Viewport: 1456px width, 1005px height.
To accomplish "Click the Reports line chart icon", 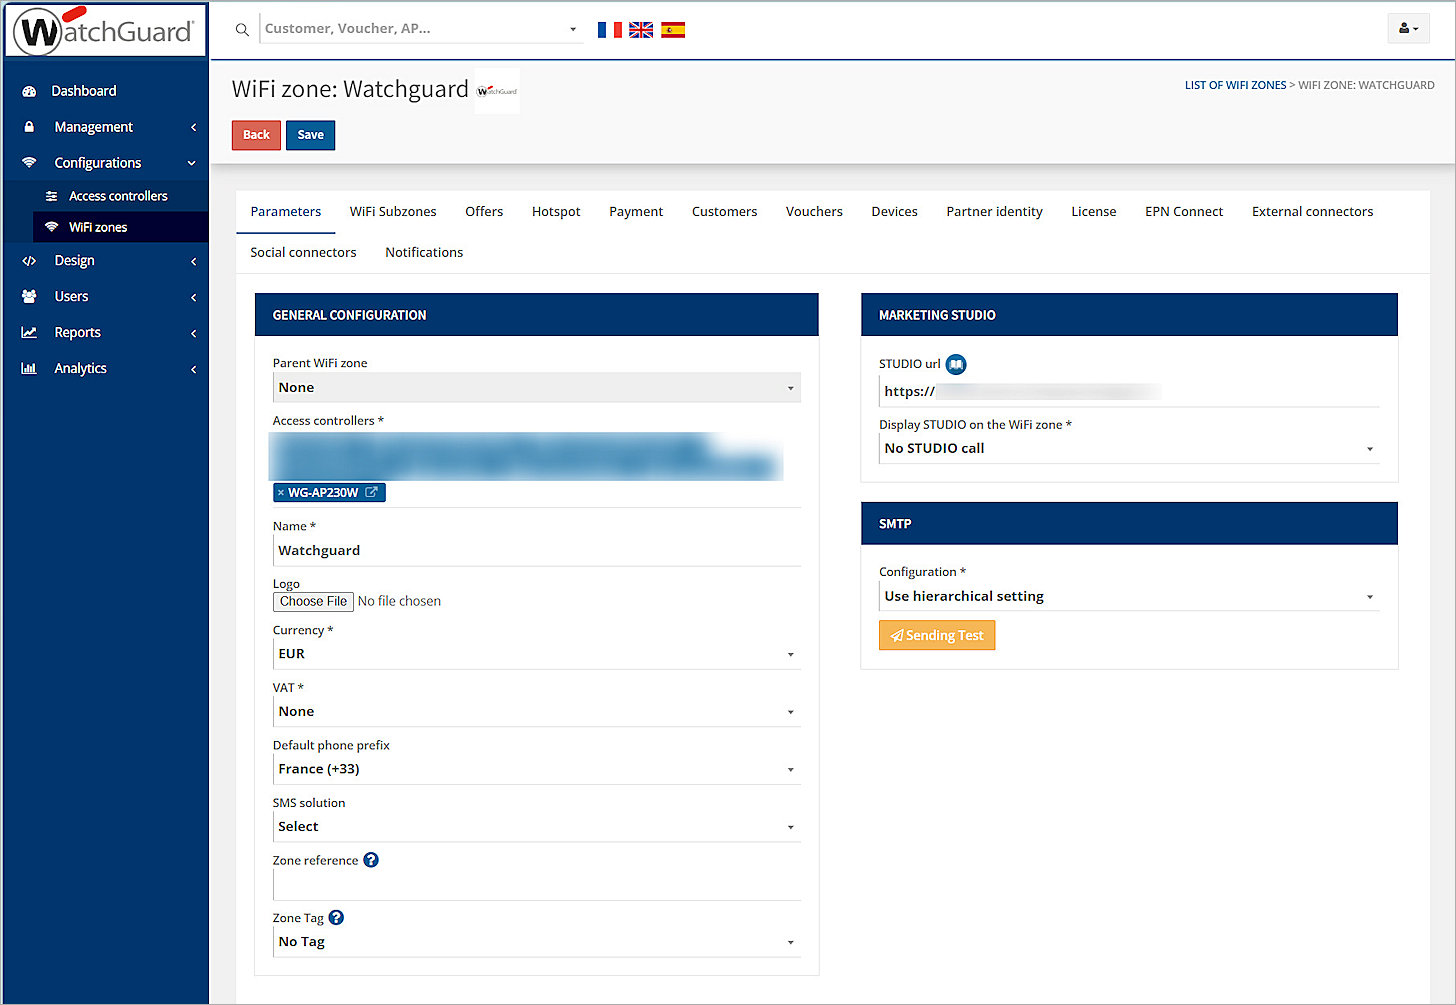I will pos(29,332).
